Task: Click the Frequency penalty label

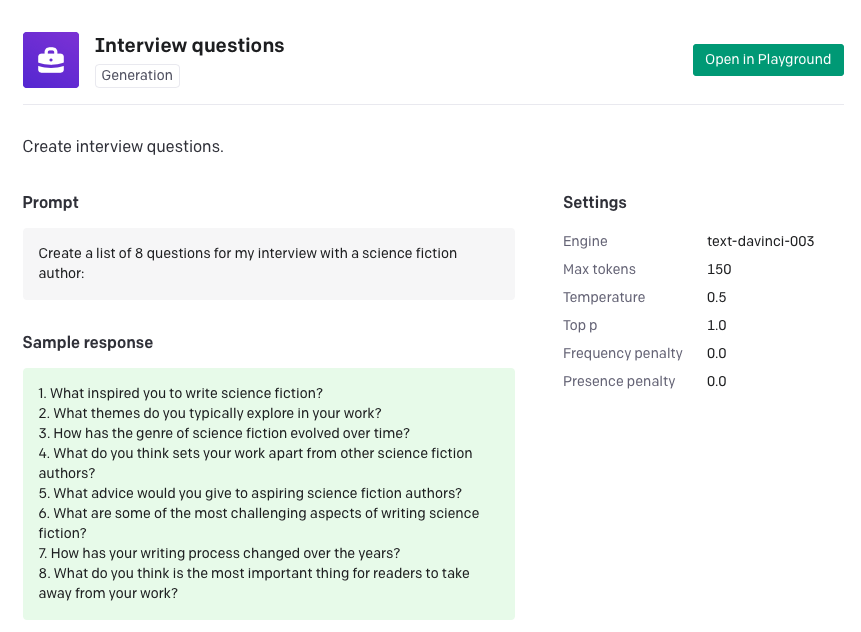Action: pos(622,353)
